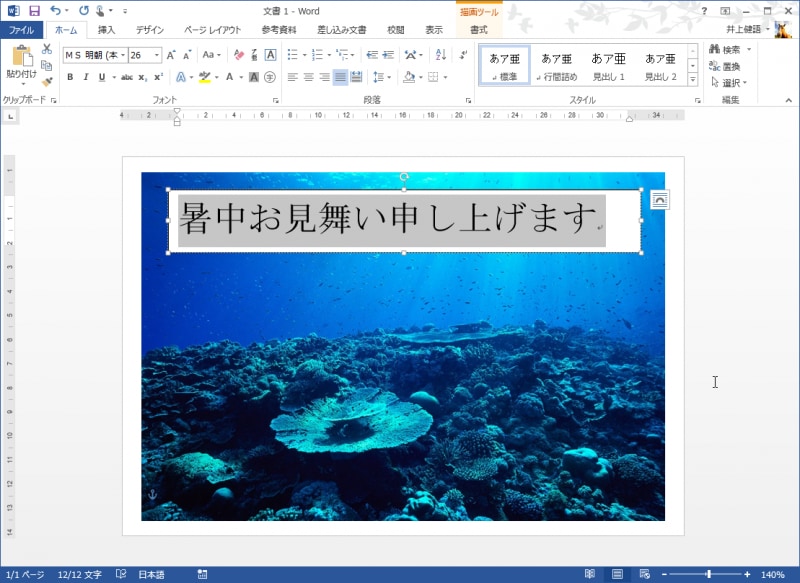Screen dimensions: 800x583
Task: Expand the font color dropdown arrow
Action: coord(241,76)
